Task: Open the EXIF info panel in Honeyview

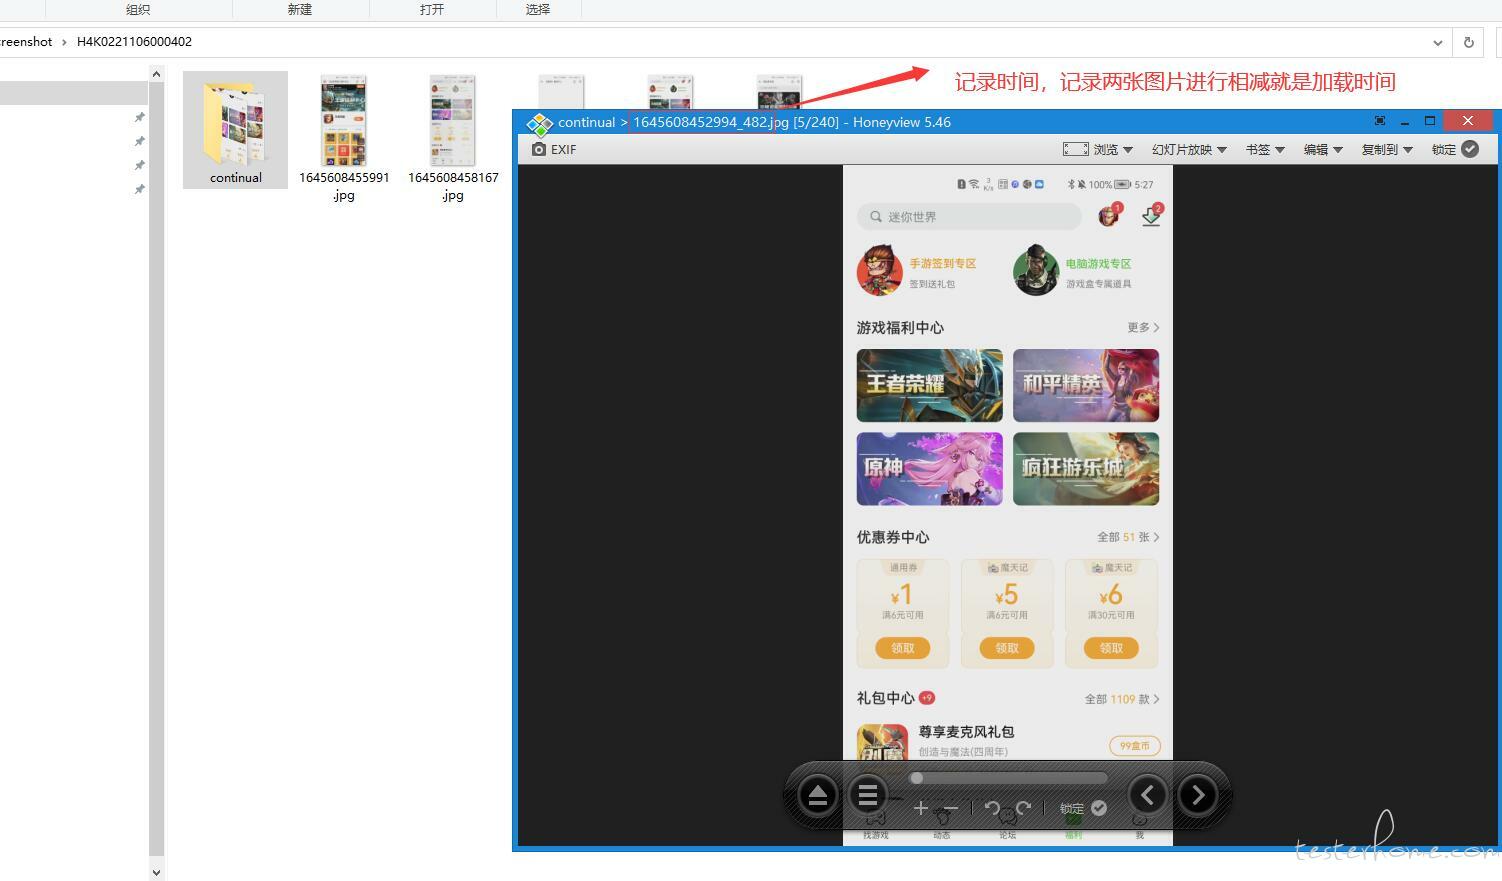Action: (x=554, y=149)
